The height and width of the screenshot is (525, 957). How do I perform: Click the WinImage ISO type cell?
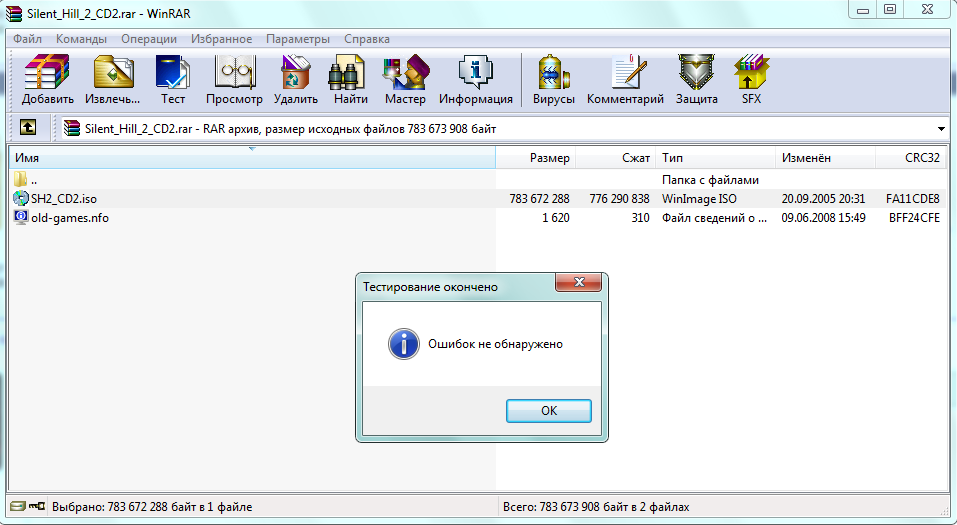click(699, 199)
